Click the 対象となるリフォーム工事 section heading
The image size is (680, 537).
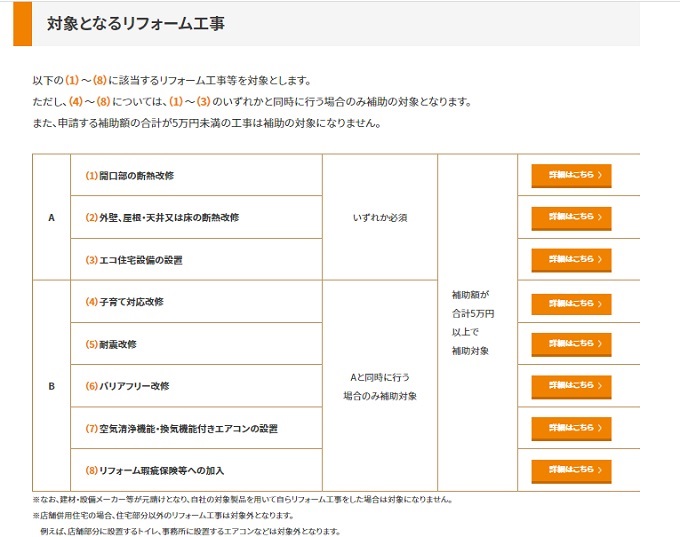[x=136, y=23]
